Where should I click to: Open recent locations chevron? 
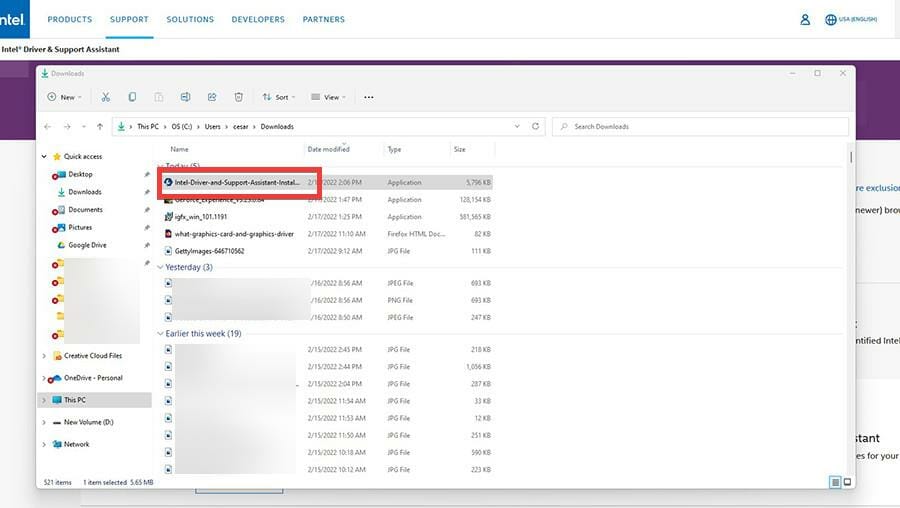84,126
